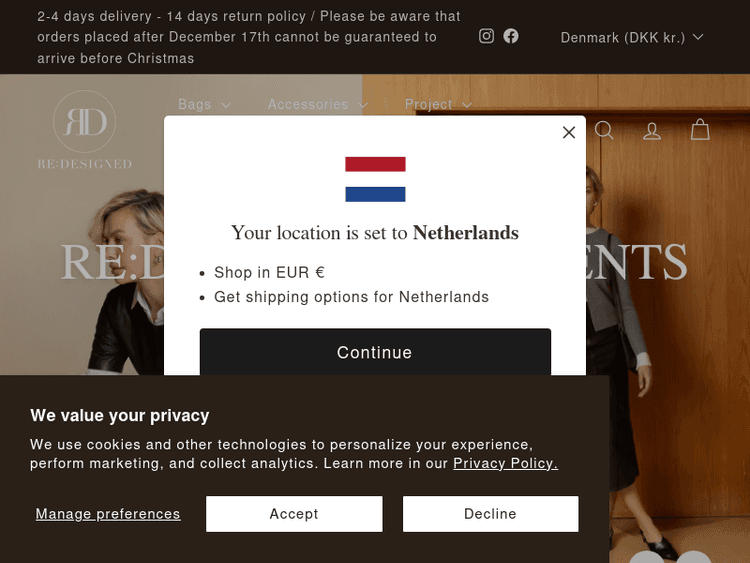Decline cookies in privacy banner
The height and width of the screenshot is (563, 750).
(490, 514)
